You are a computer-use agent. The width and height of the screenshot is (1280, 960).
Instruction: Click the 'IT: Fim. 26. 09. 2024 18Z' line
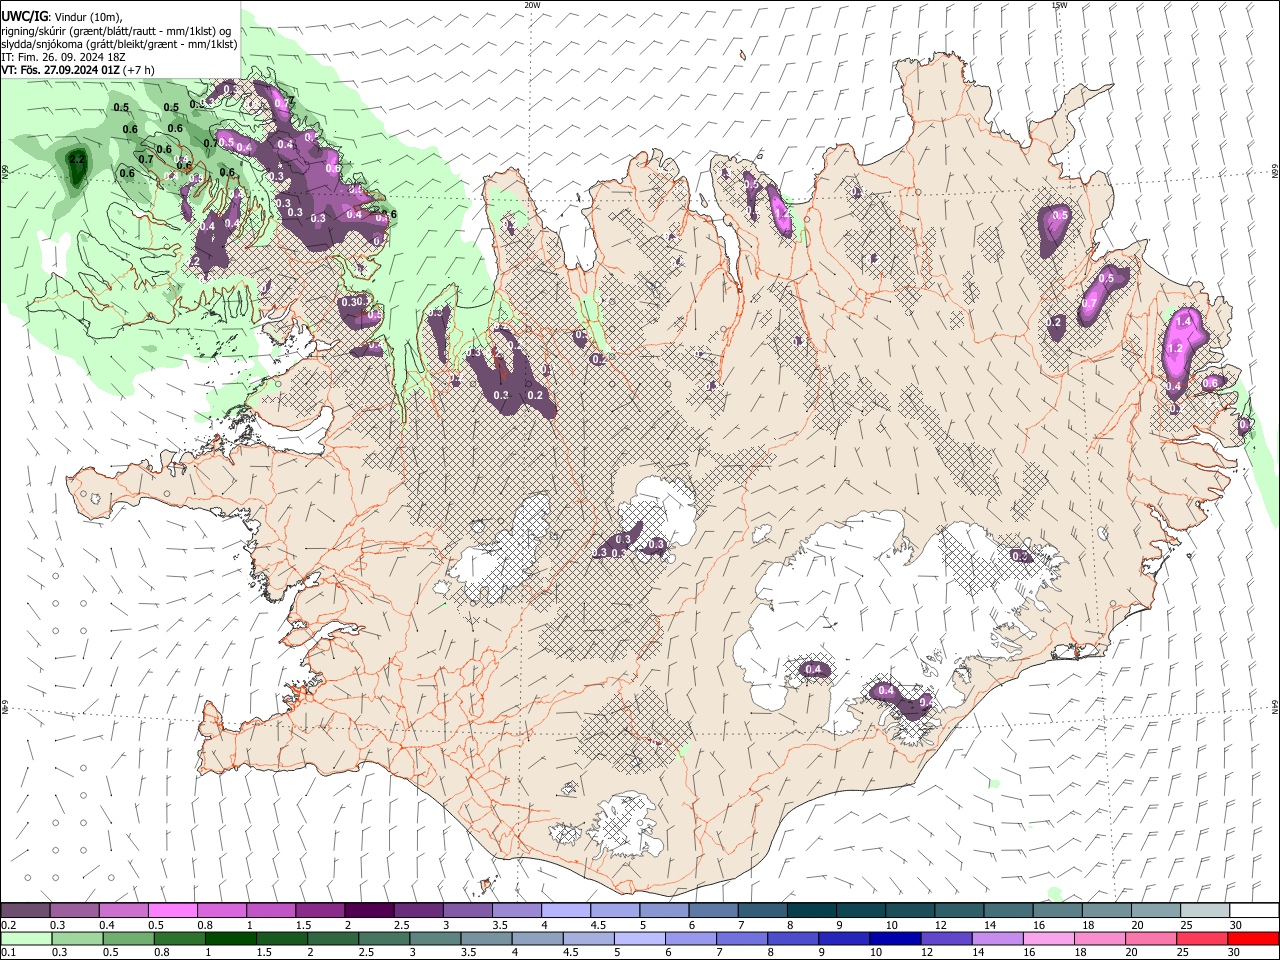[x=62, y=57]
